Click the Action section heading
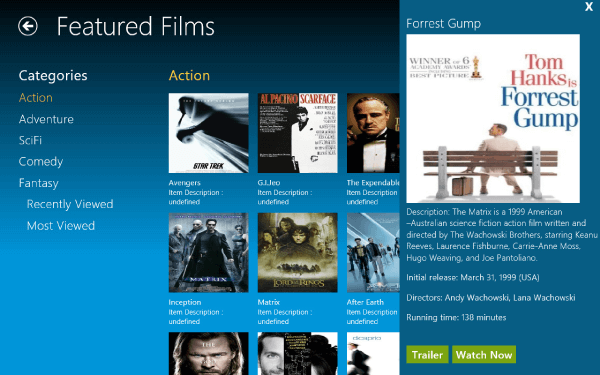Screen dimensions: 600x375 (189, 75)
